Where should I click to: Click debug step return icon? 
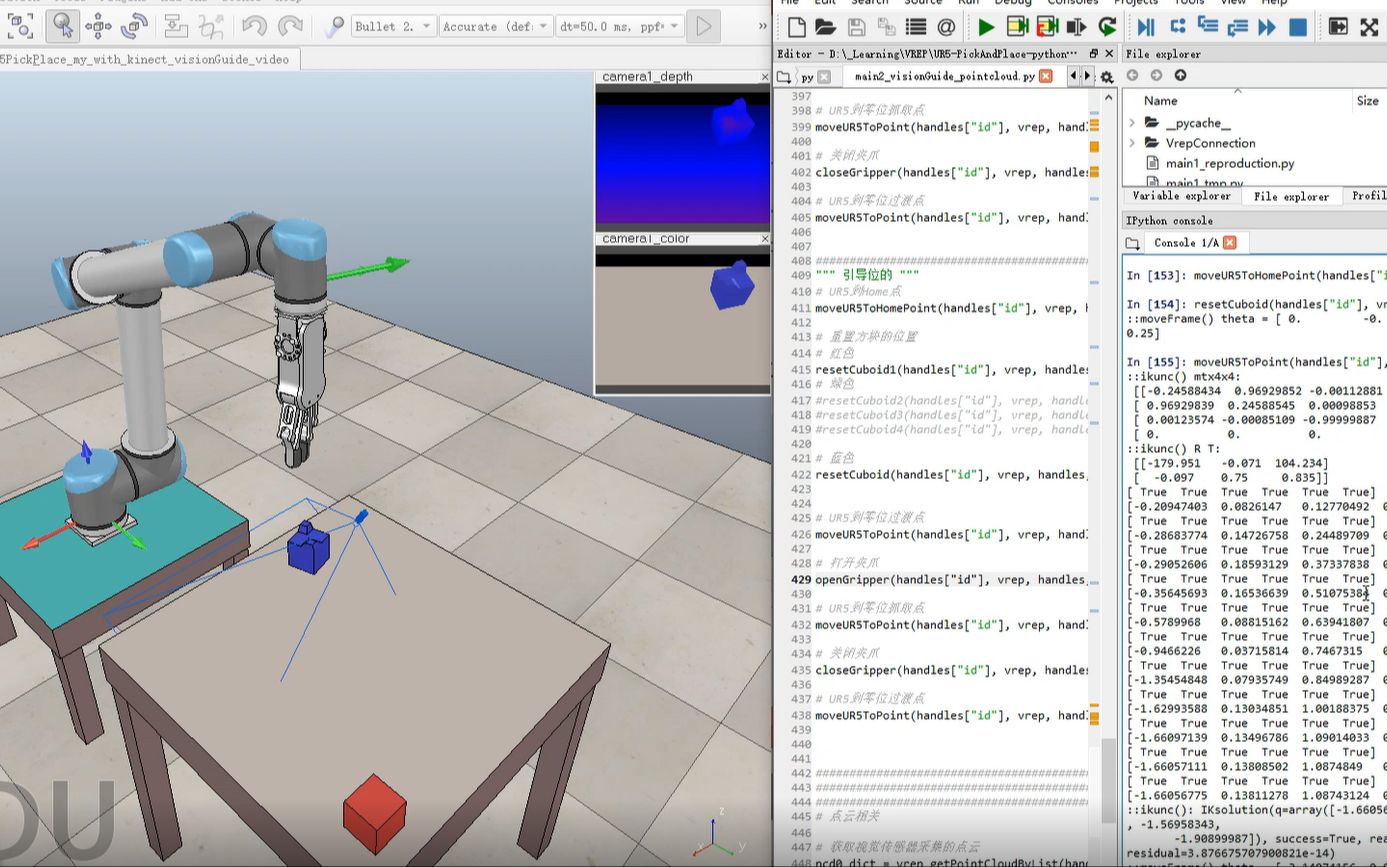[x=1237, y=27]
